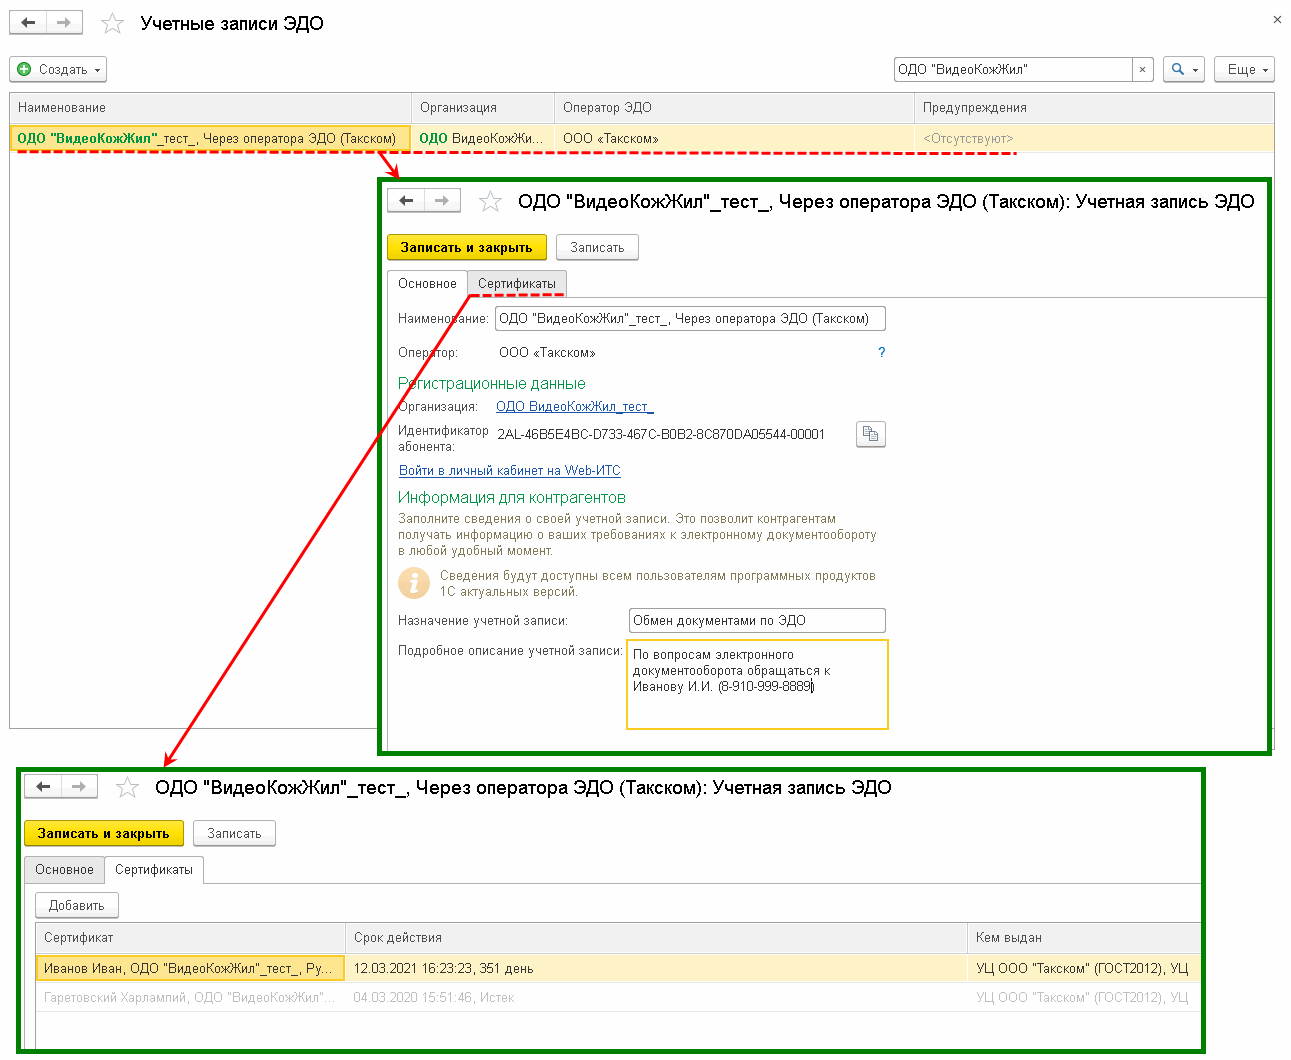
Task: Click the Сертификат column header
Action: pyautogui.click(x=190, y=937)
